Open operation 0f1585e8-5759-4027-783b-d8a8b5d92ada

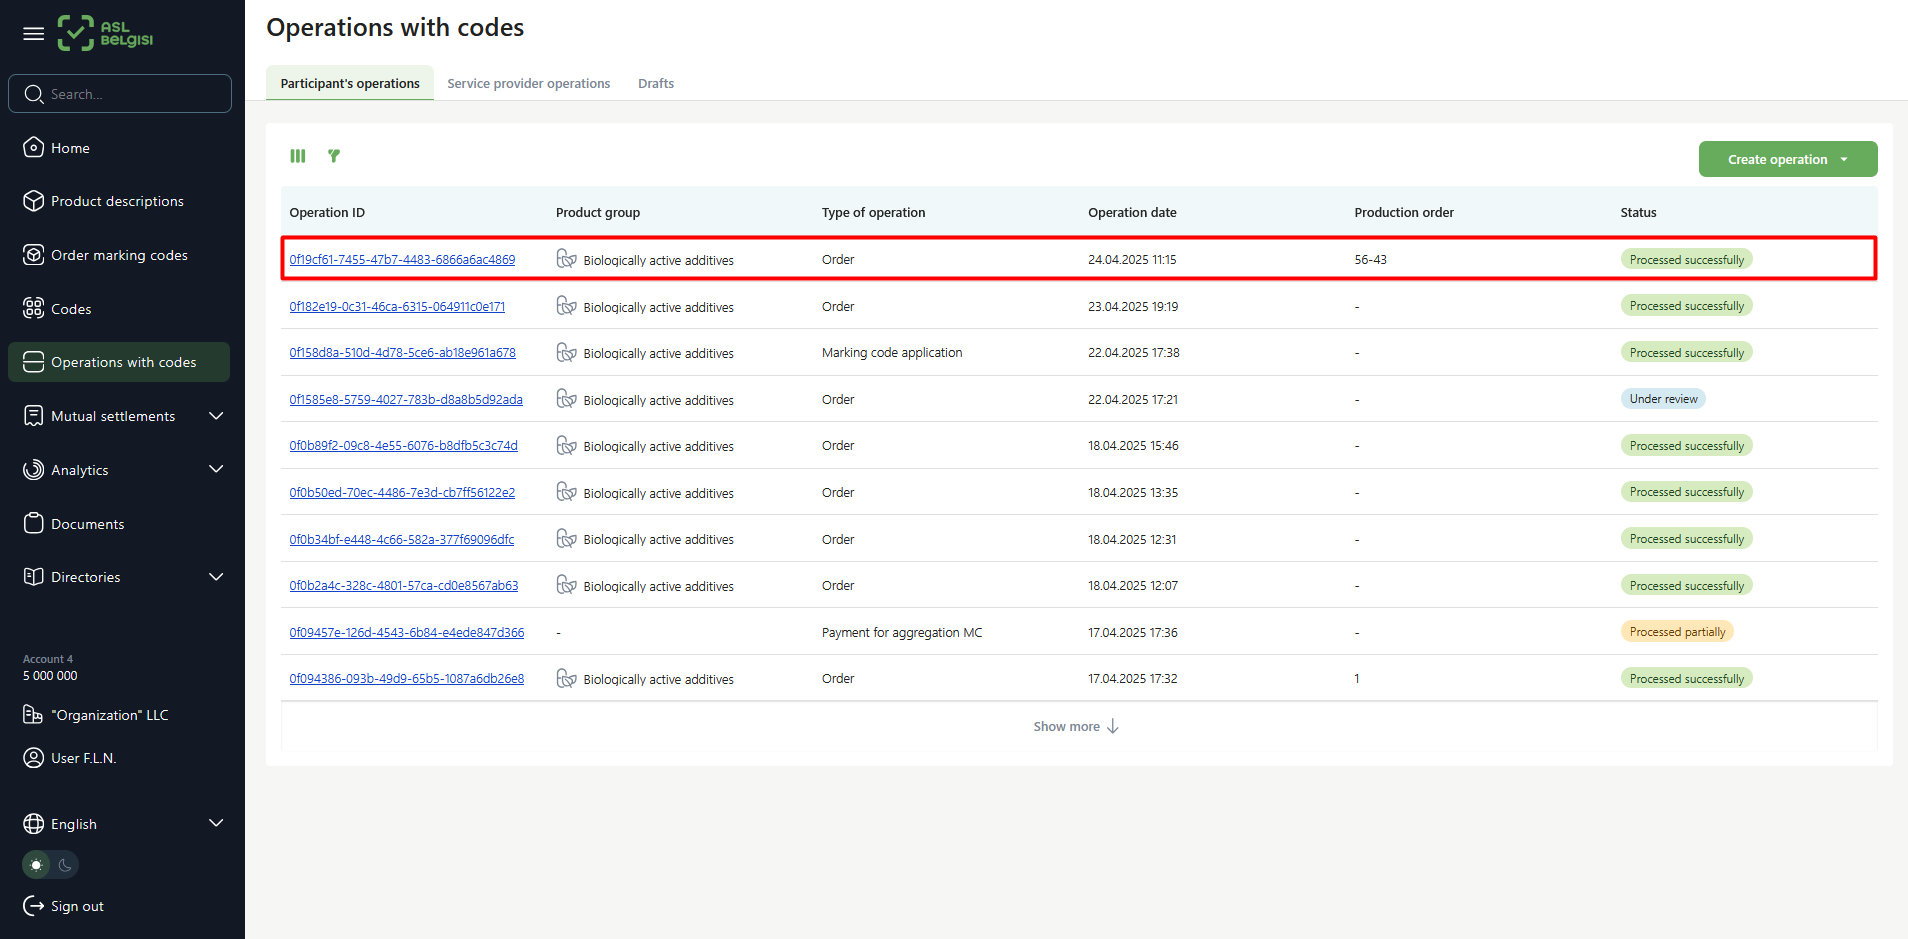pos(406,399)
